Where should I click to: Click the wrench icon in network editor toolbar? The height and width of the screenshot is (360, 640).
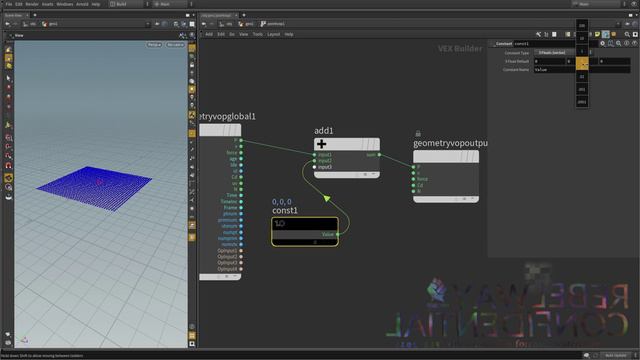(538, 34)
